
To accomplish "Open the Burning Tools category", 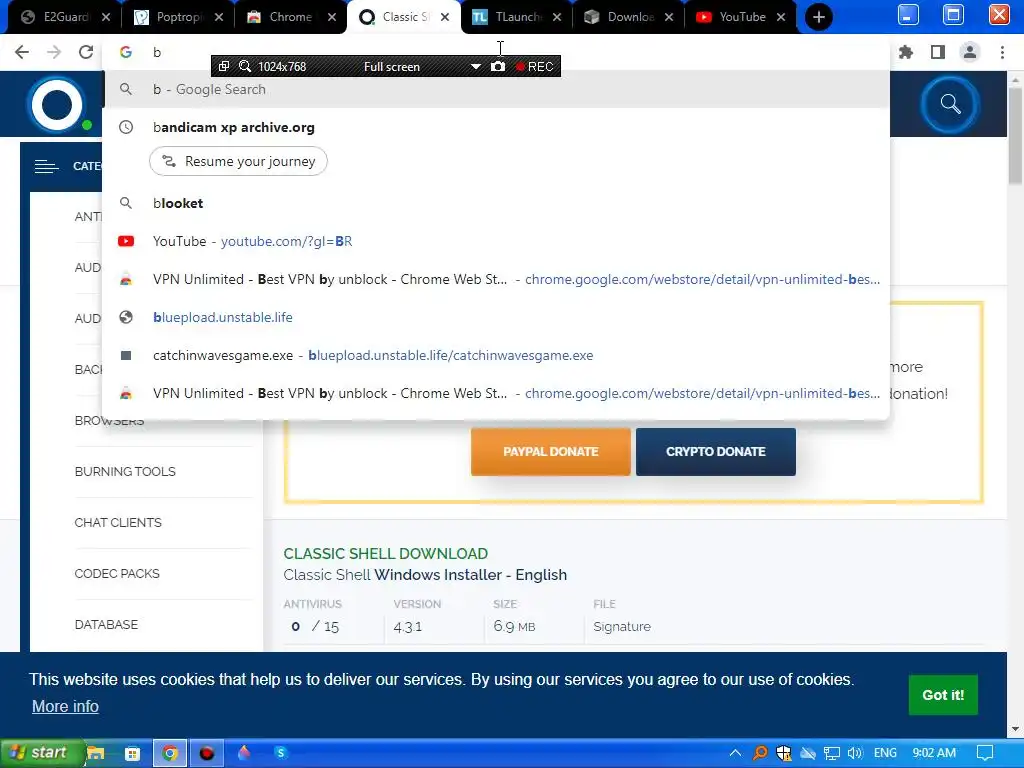I will [125, 472].
